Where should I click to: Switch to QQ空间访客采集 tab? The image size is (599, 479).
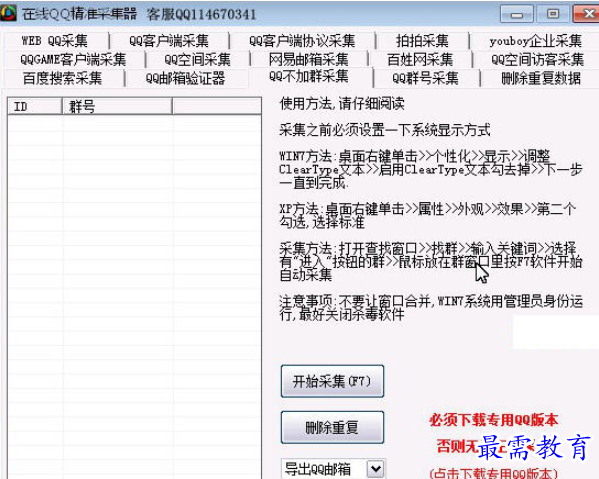537,60
